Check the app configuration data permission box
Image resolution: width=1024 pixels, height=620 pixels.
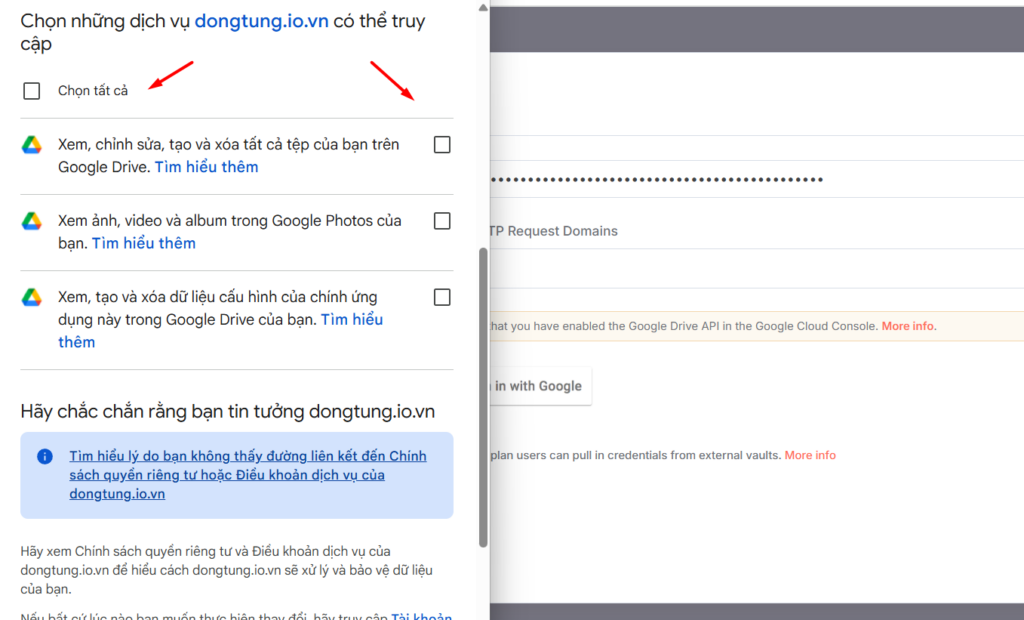point(442,297)
